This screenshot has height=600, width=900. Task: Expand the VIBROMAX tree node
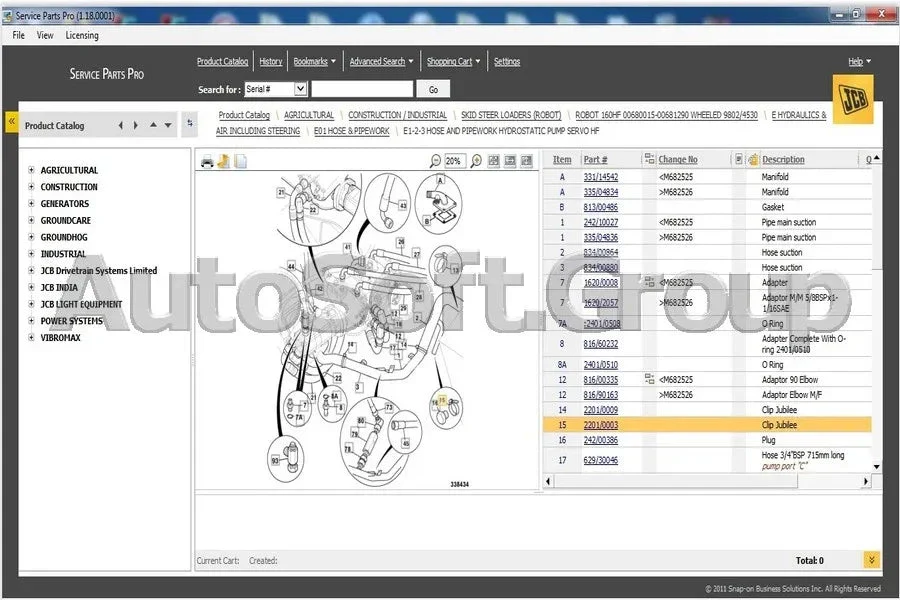pyautogui.click(x=32, y=337)
